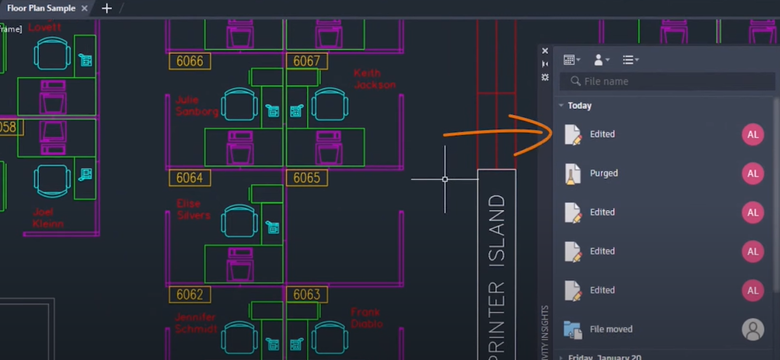Open Activity Insights palette properties gear
The height and width of the screenshot is (360, 780).
coord(545,77)
